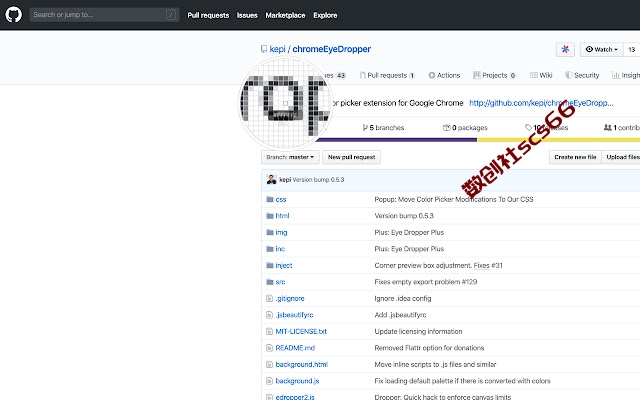Open commit 'Move inline scripts to .js files'
This screenshot has width=640, height=400.
tap(435, 364)
